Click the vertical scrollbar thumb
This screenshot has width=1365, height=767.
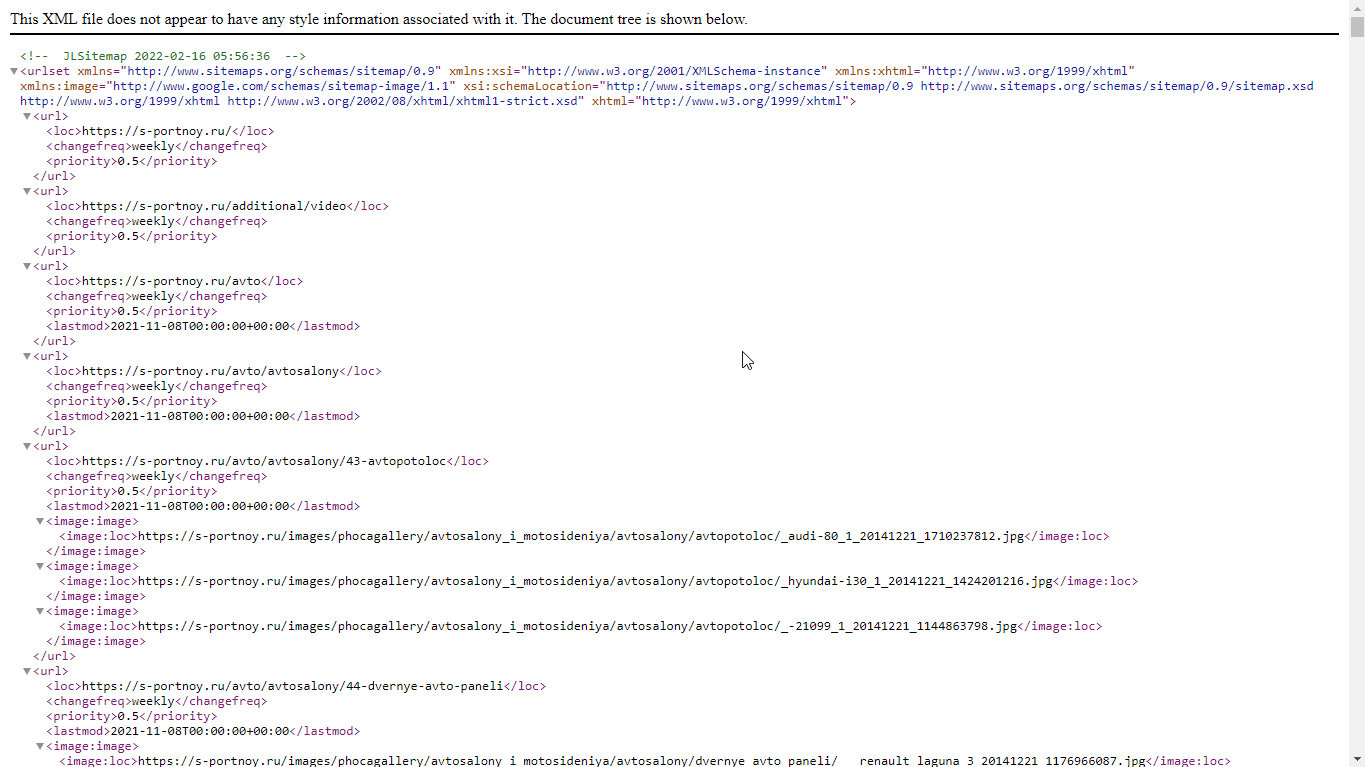tap(1357, 27)
